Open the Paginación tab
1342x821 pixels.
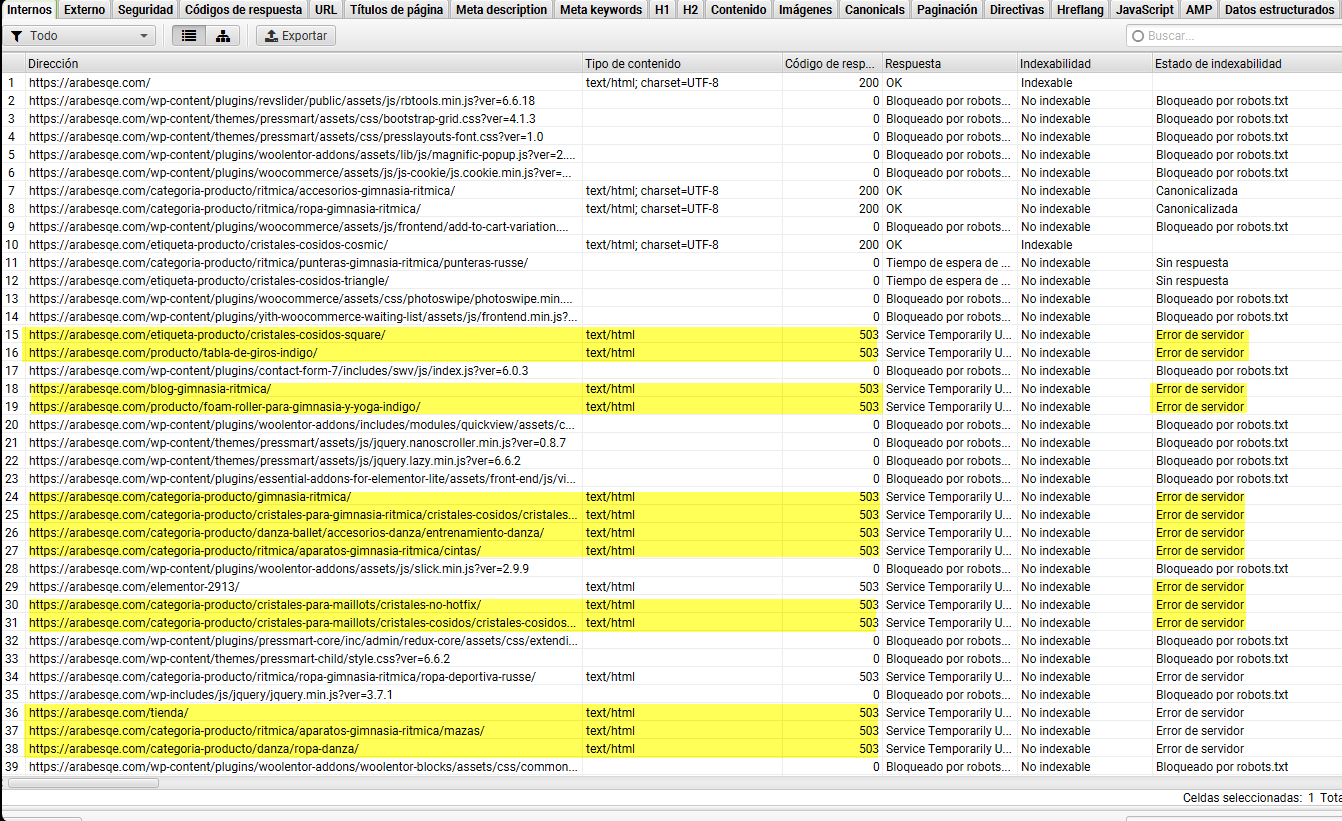pos(947,10)
